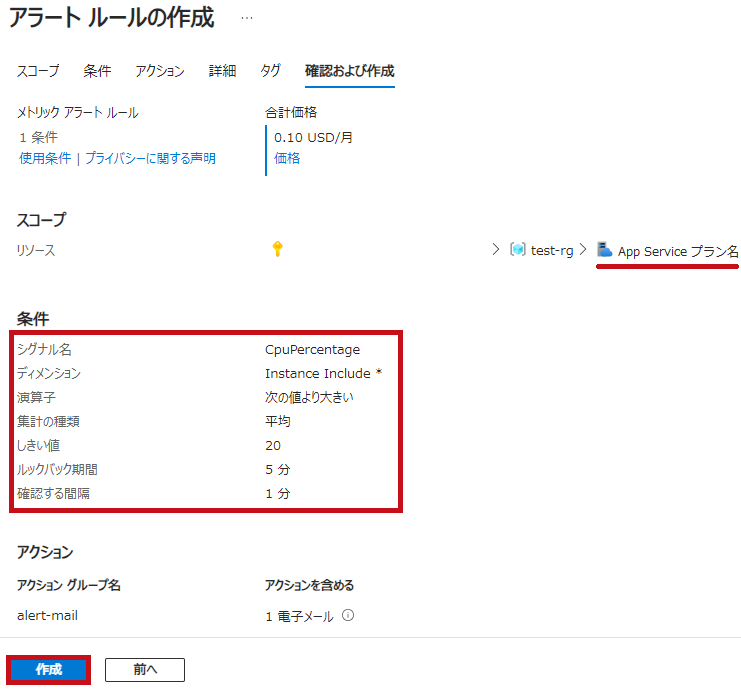Click the ディメンション label
The width and height of the screenshot is (741, 691).
click(49, 373)
